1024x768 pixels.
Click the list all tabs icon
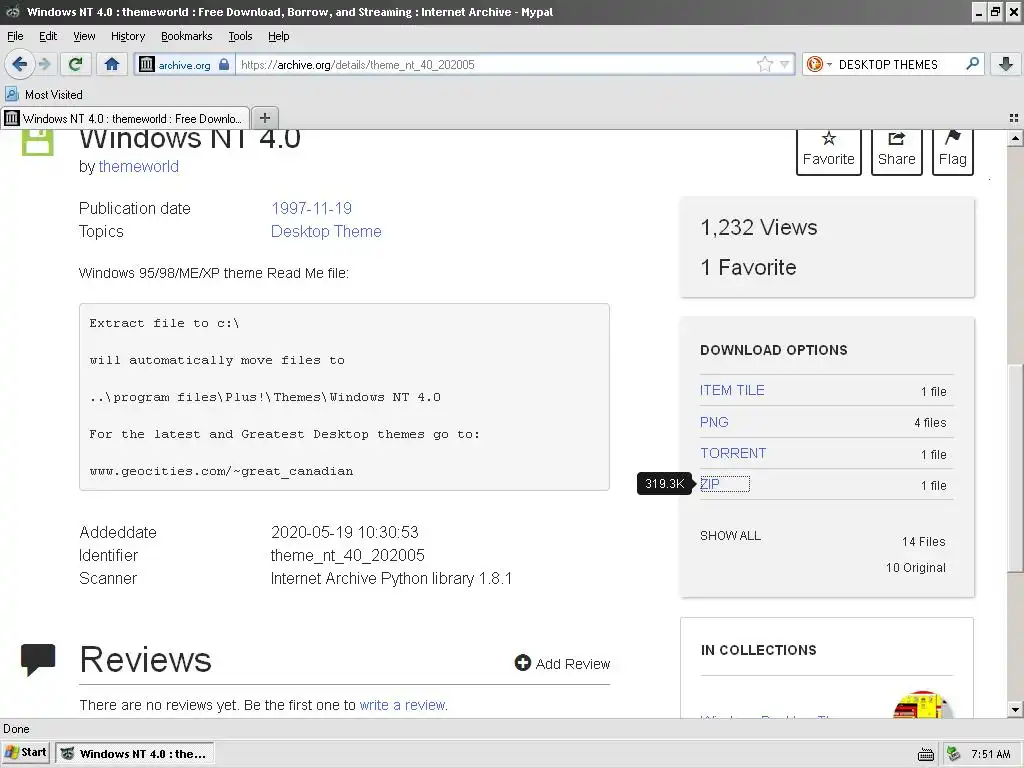(1014, 118)
